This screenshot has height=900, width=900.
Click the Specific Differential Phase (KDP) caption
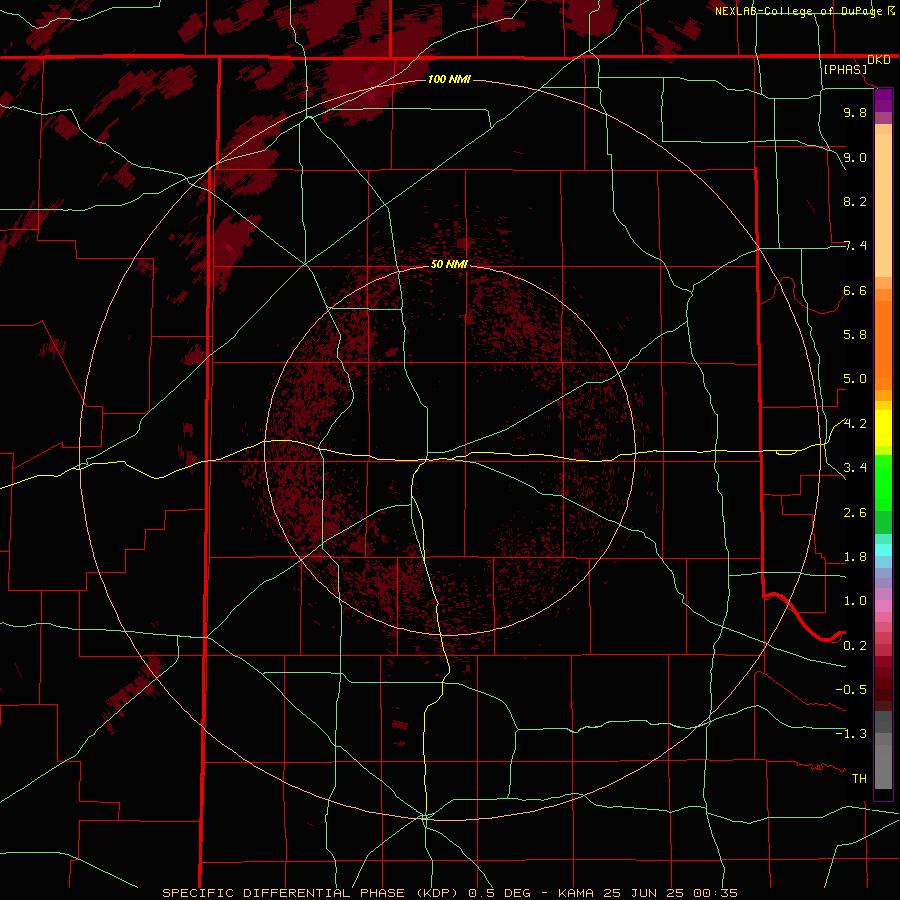point(450,893)
